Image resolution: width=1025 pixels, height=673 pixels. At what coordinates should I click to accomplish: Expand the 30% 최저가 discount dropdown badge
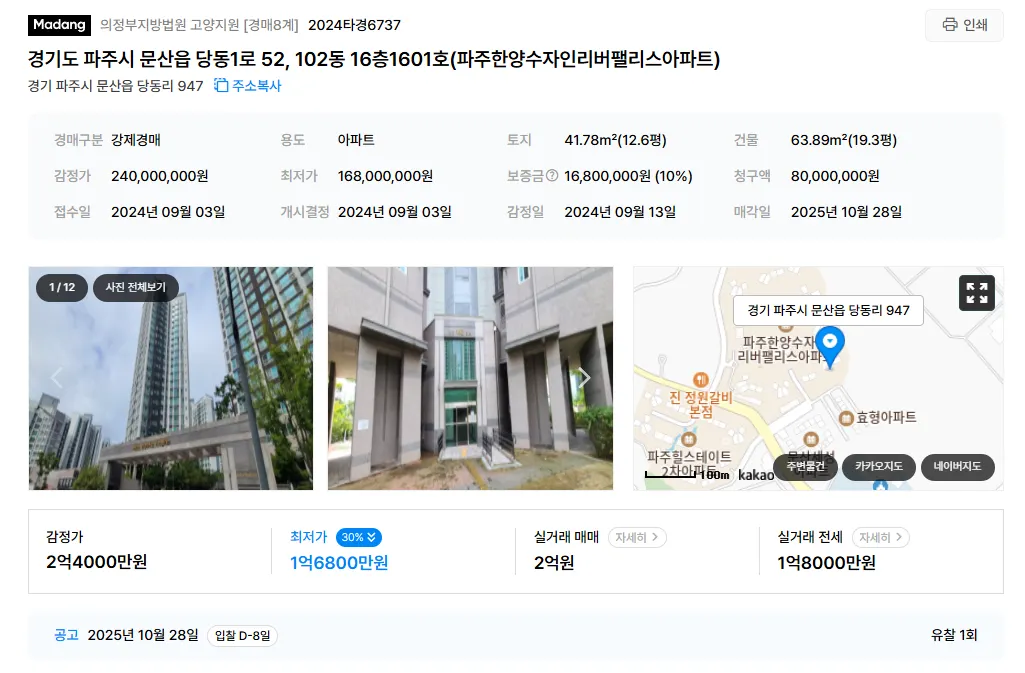tap(358, 537)
